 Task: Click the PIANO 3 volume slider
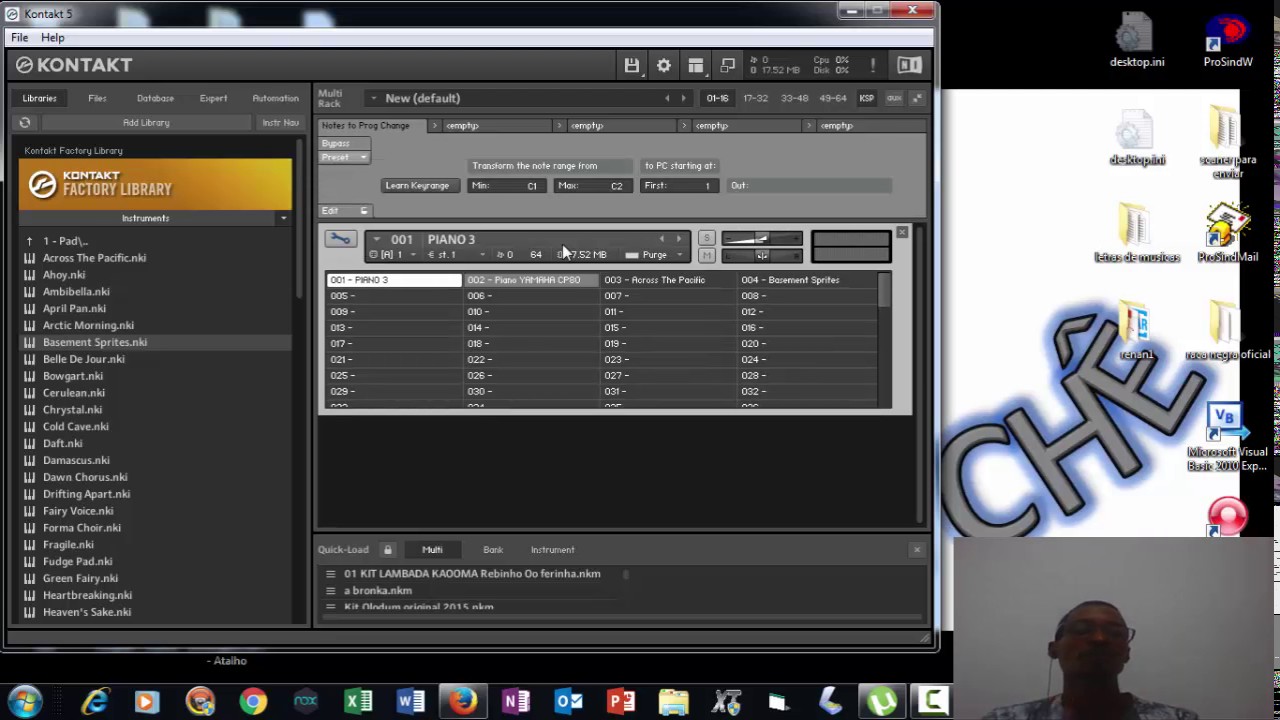pos(762,239)
